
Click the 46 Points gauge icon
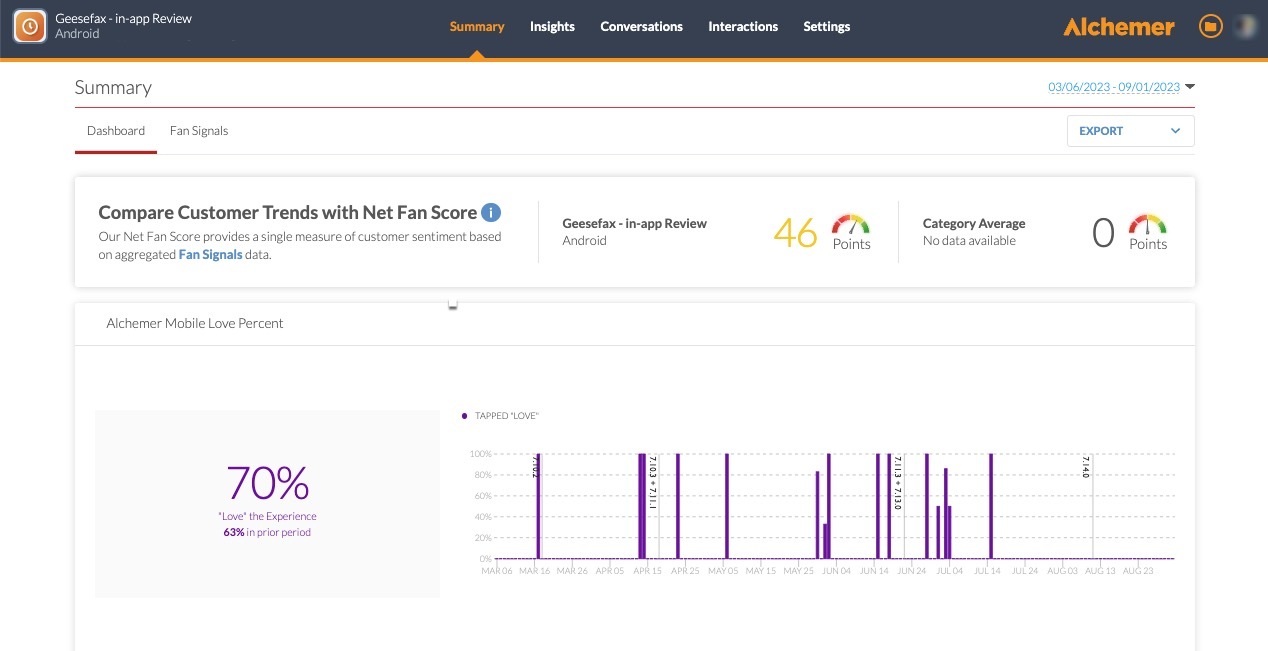click(x=851, y=224)
